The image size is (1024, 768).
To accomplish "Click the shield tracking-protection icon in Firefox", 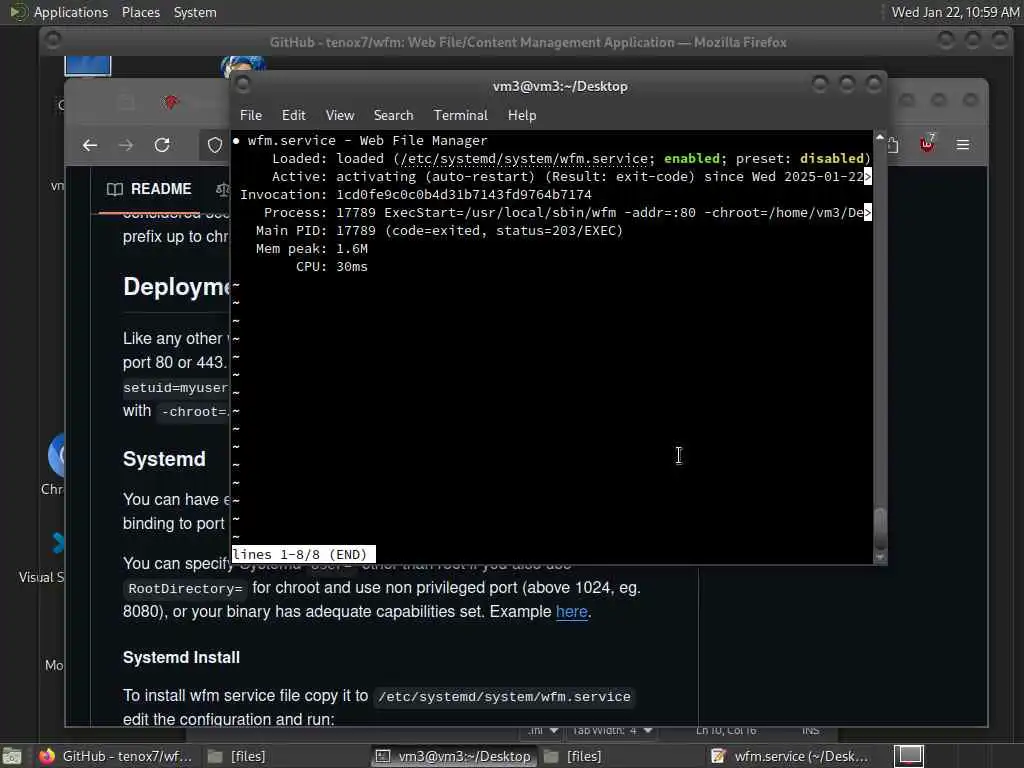I will (215, 145).
